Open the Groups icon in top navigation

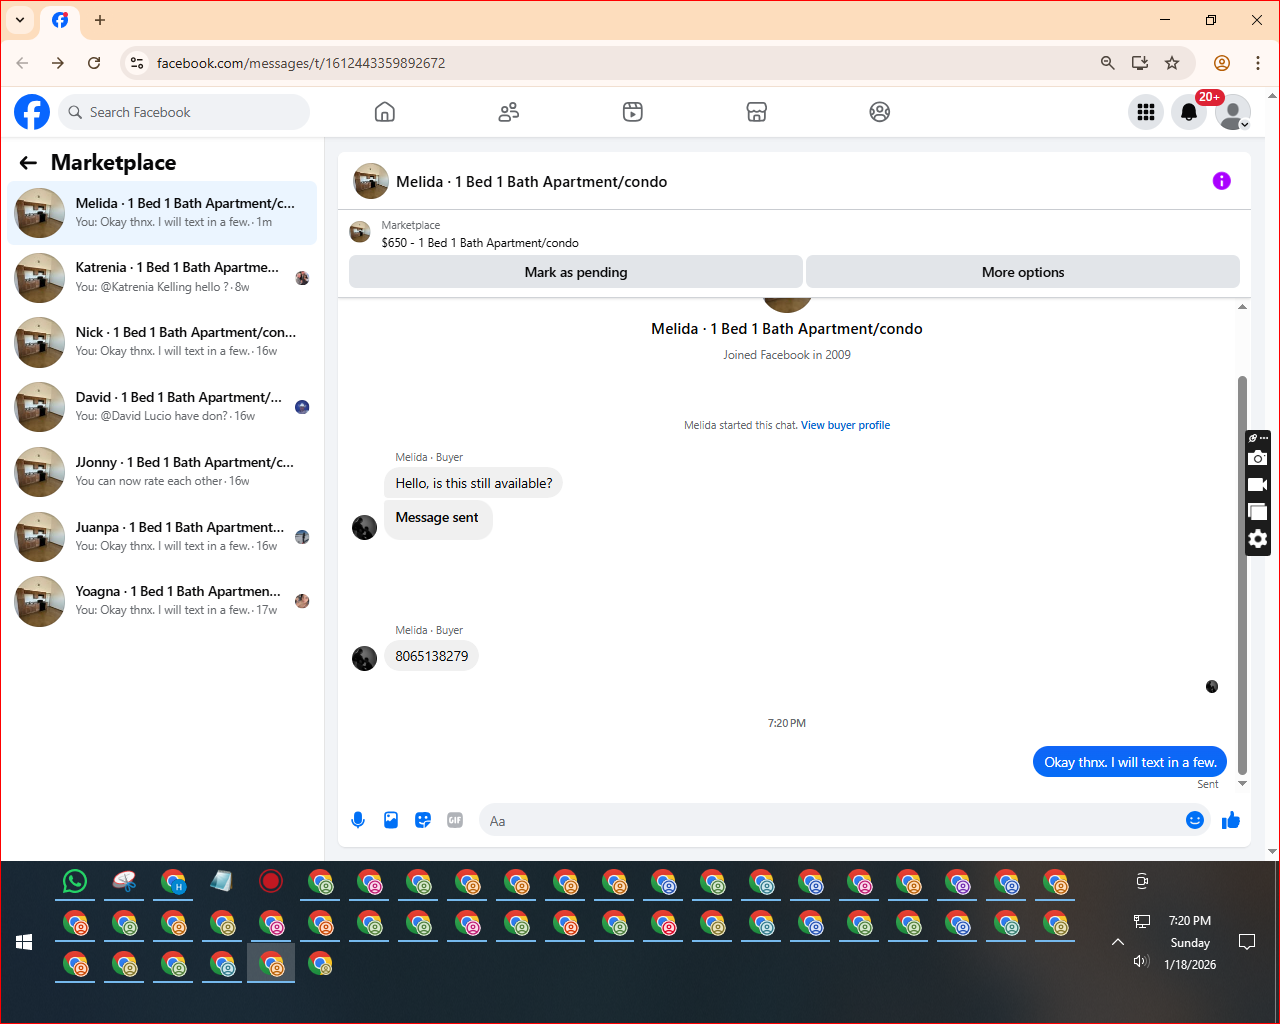880,112
